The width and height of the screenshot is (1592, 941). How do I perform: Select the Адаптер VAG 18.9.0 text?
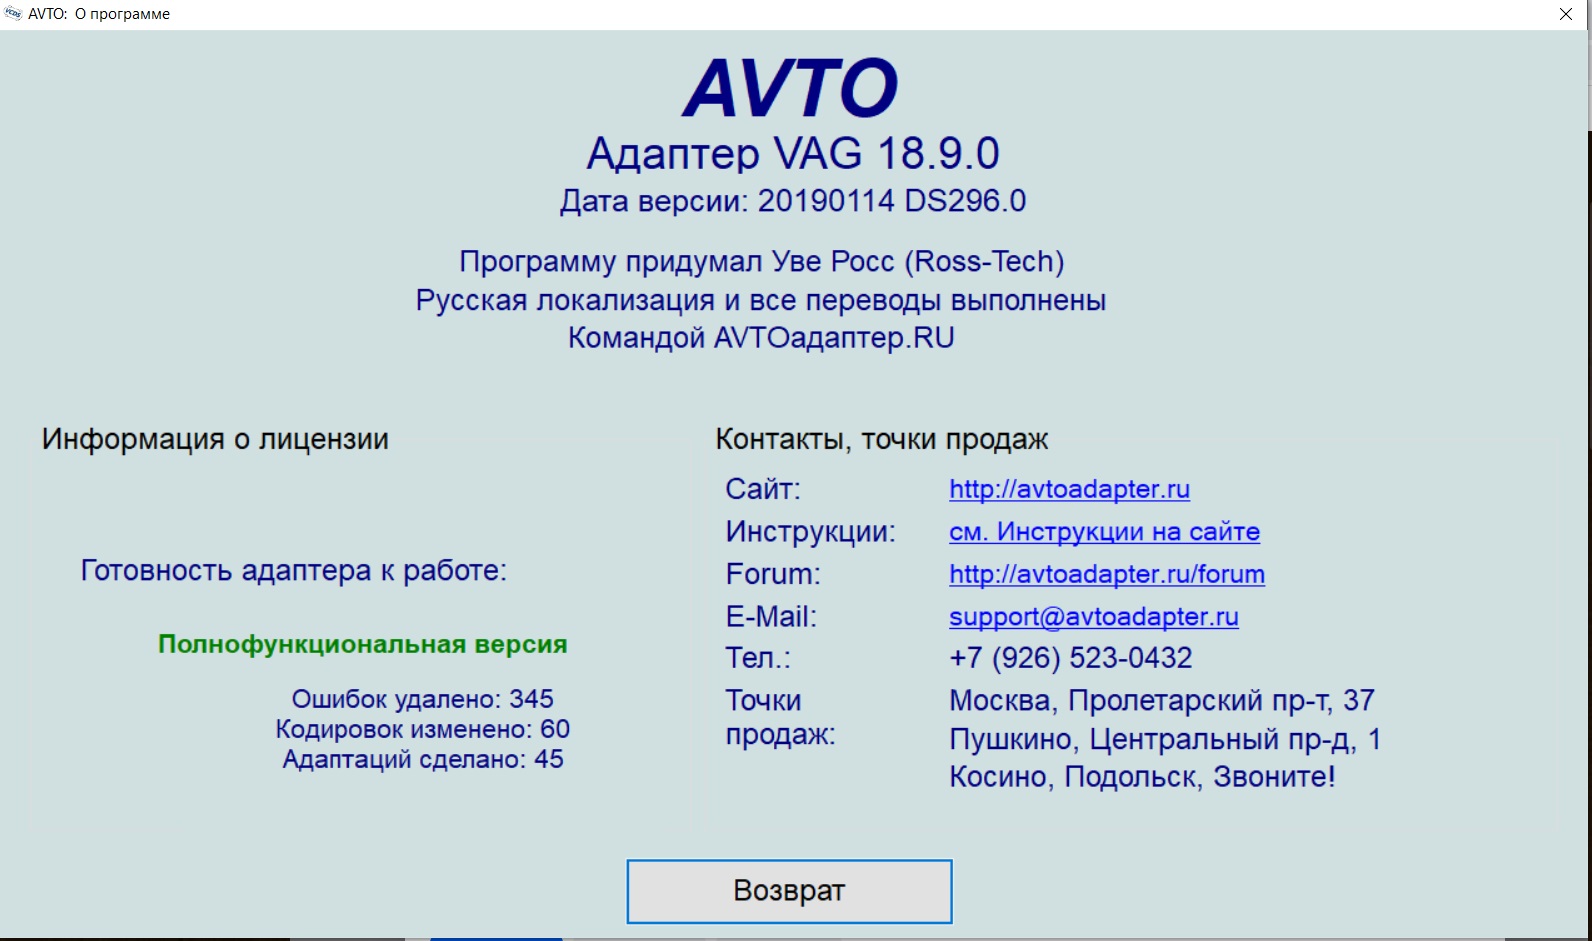[x=793, y=153]
